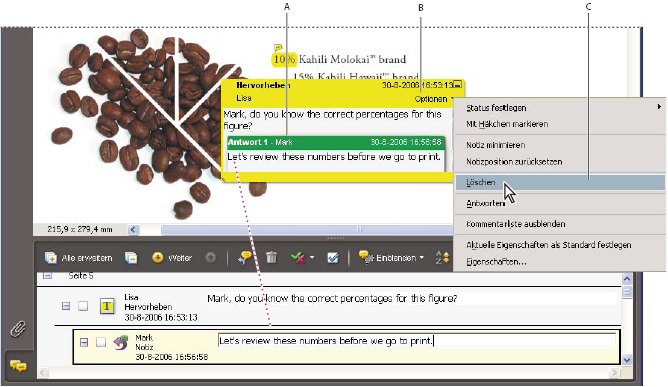
Task: Open the 'Optionen' menu in the note
Action: pos(433,99)
